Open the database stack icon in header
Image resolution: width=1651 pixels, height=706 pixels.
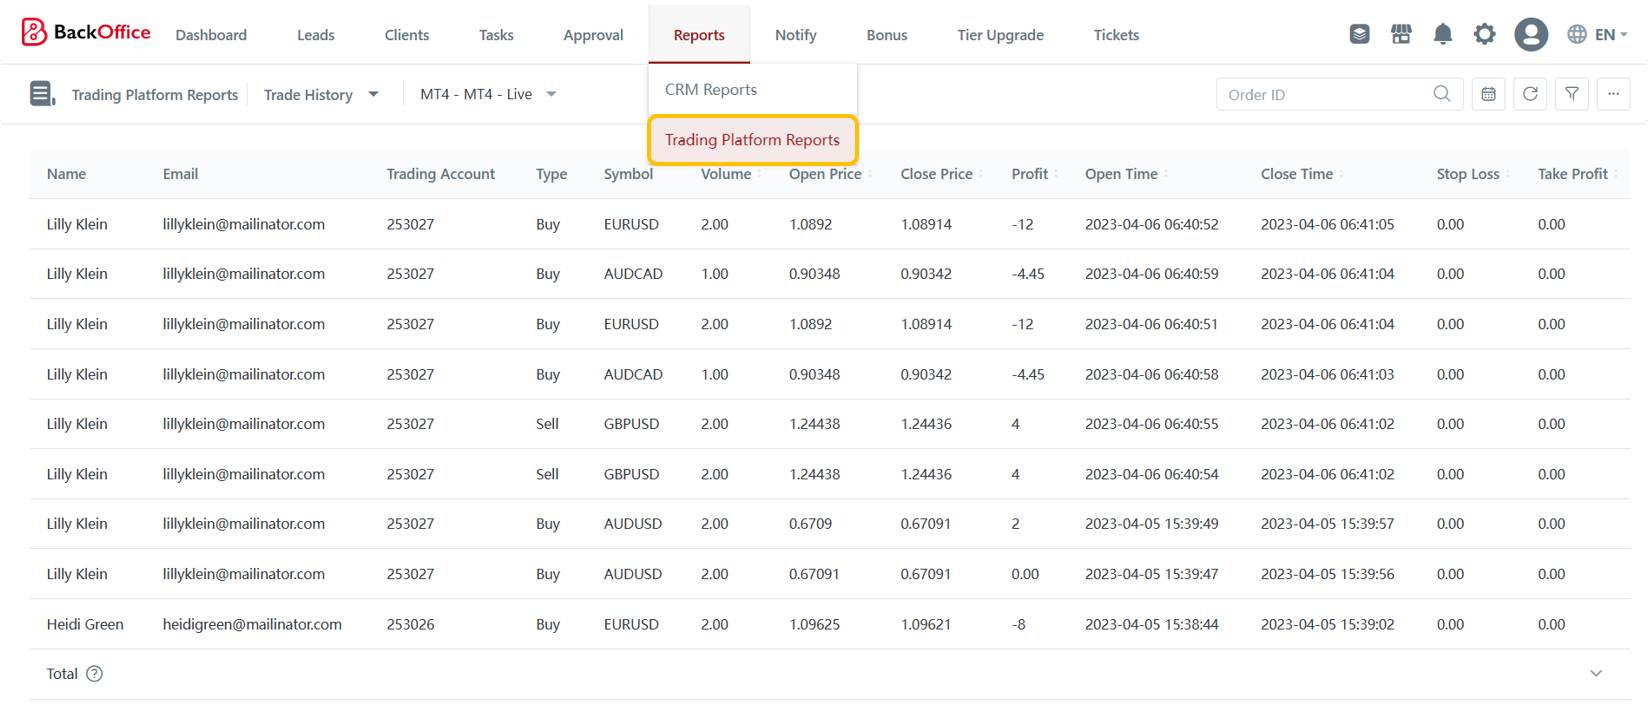point(1359,34)
